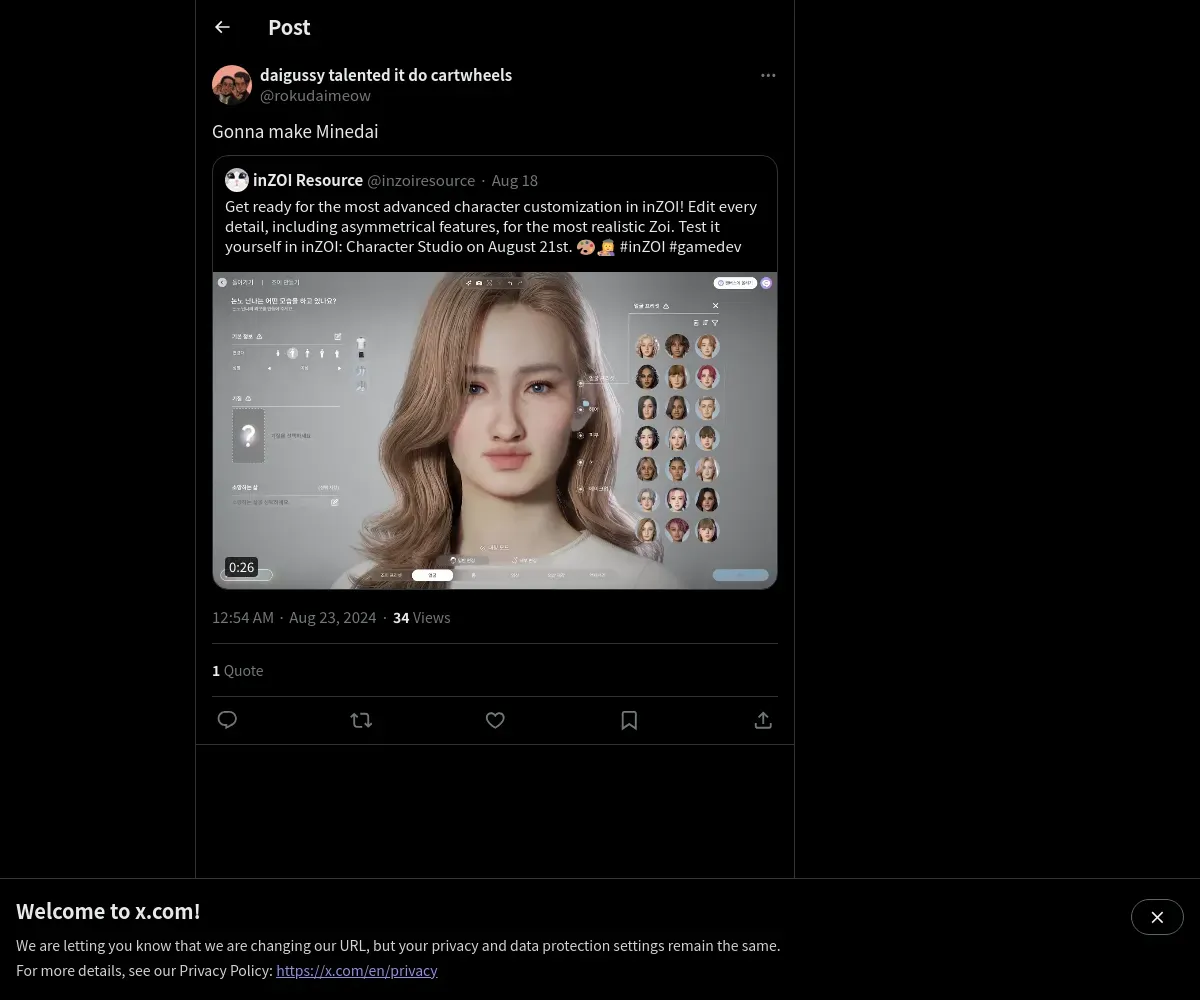The width and height of the screenshot is (1200, 1000).
Task: Open daigussy talented it do cartwheels profile
Action: (x=386, y=75)
